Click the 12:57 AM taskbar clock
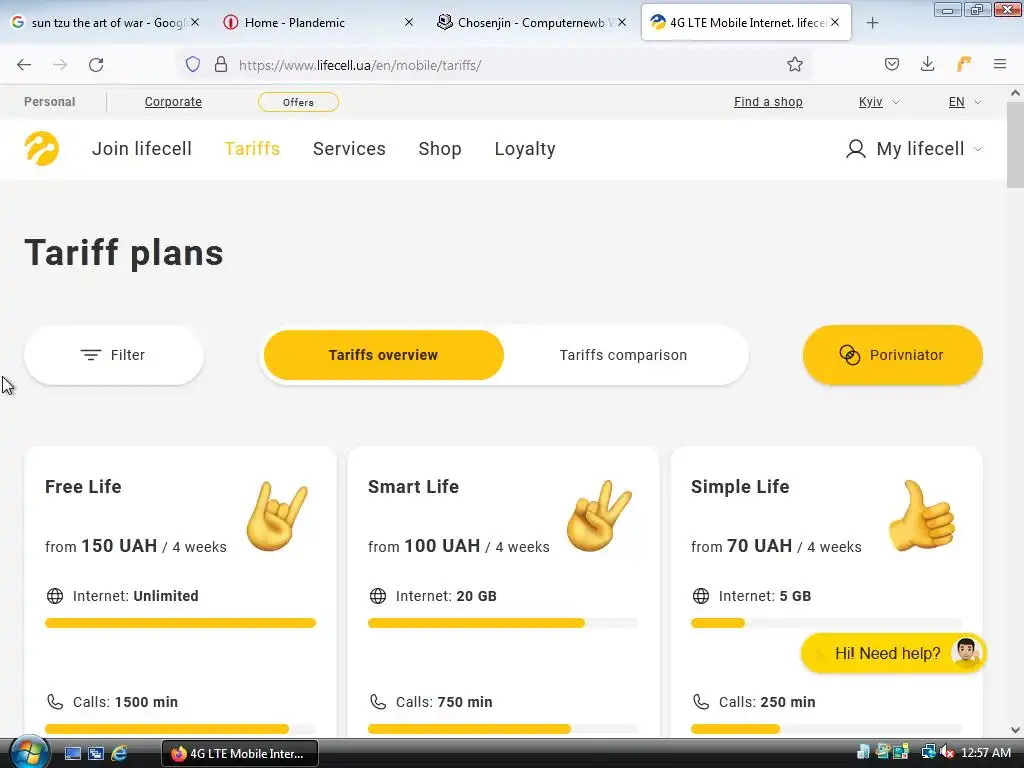 tap(985, 753)
